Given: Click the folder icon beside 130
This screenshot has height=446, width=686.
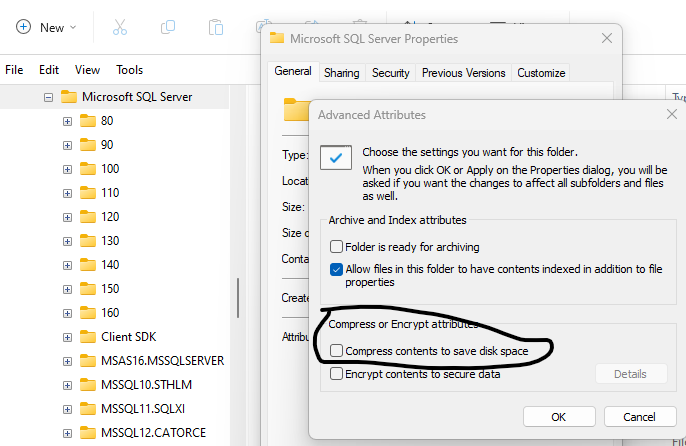Looking at the screenshot, I should click(88, 241).
